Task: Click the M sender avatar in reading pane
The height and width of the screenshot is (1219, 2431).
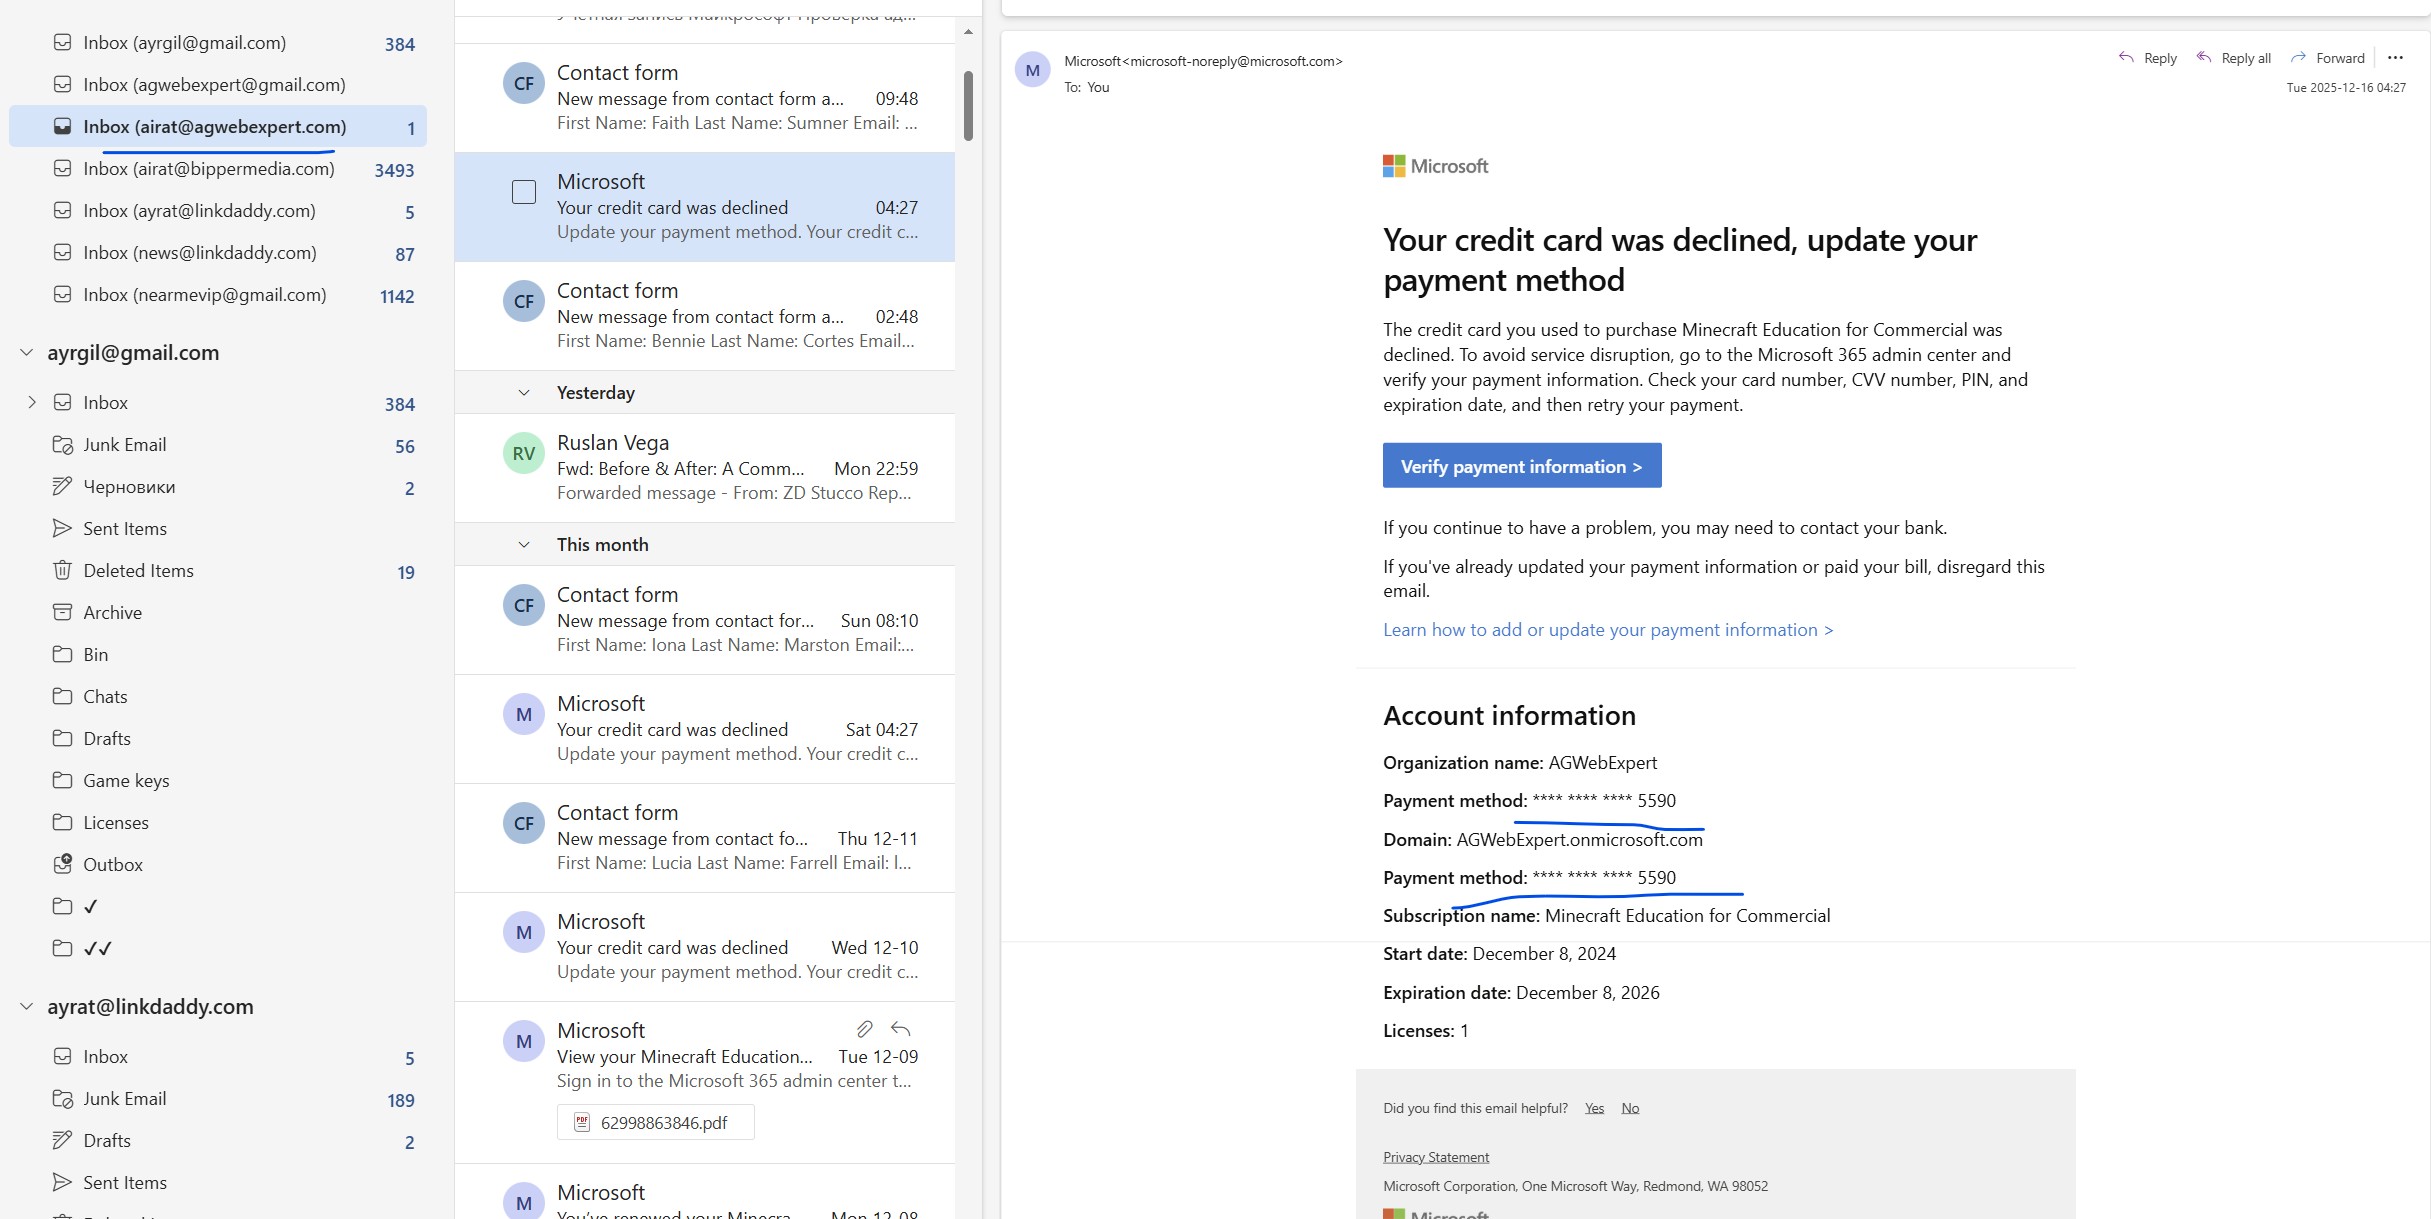Action: [1033, 70]
